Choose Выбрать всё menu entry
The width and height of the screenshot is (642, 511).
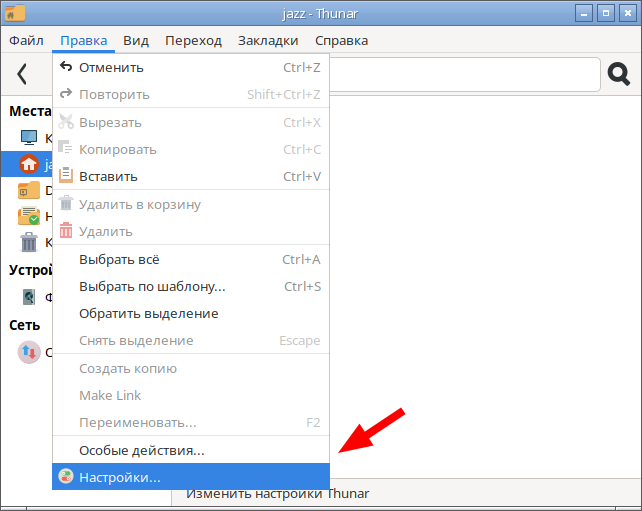click(191, 260)
